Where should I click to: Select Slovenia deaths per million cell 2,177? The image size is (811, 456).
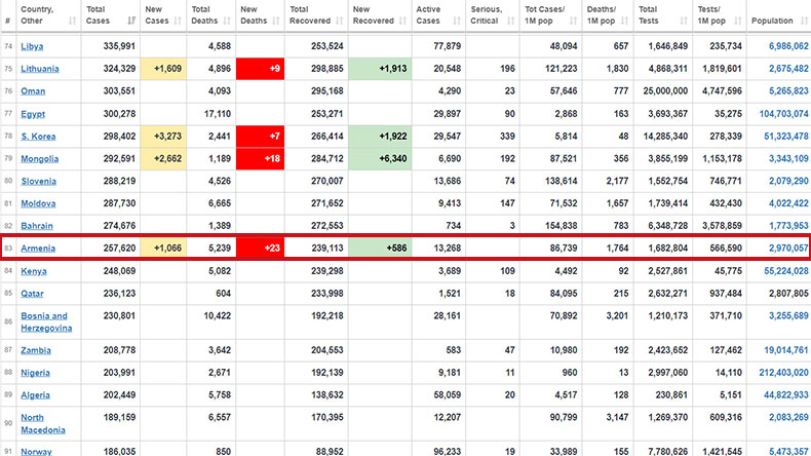pyautogui.click(x=608, y=181)
